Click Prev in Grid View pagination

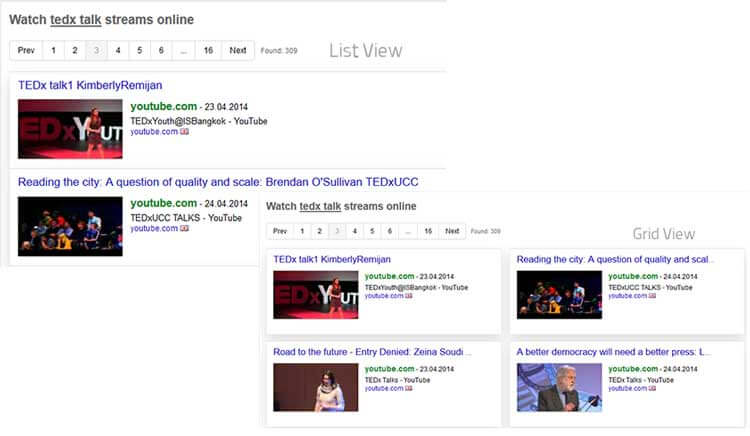click(280, 231)
